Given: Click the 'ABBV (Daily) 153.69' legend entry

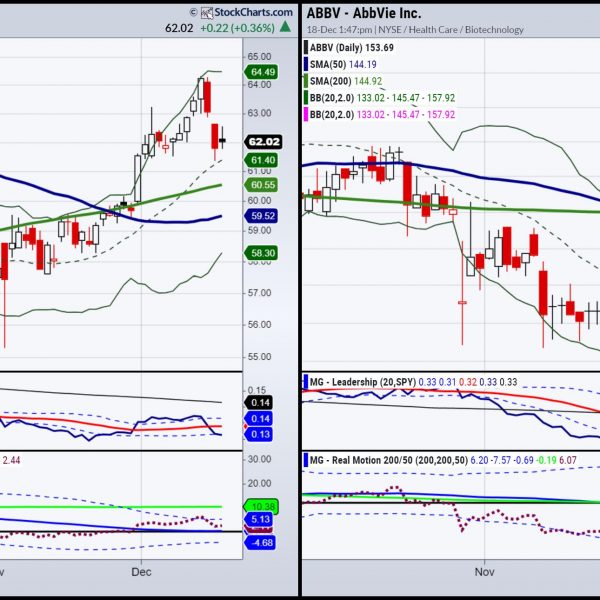Looking at the screenshot, I should pos(352,47).
